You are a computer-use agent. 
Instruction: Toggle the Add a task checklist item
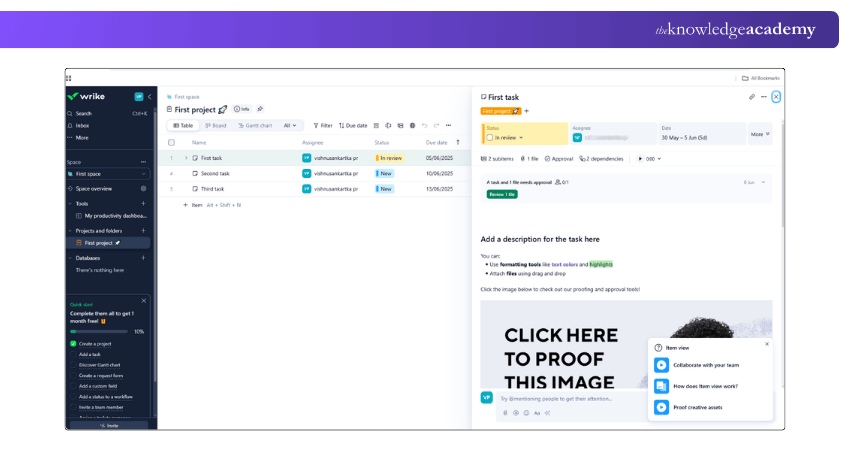pos(73,355)
